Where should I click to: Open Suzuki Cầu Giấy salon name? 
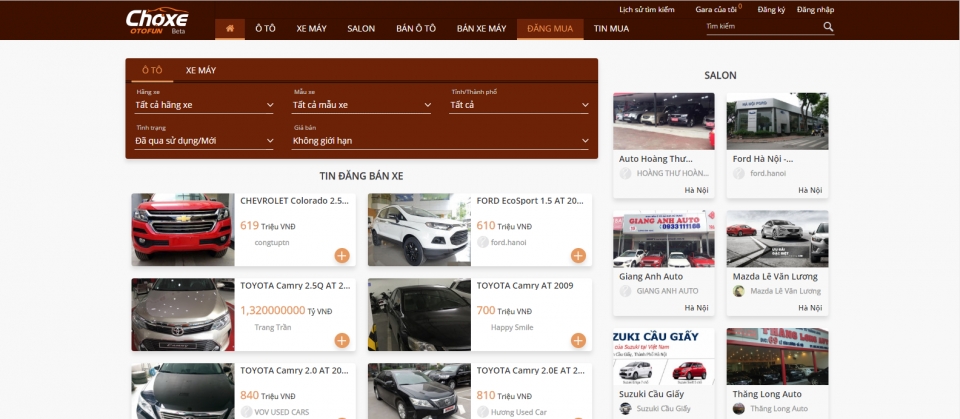click(x=651, y=394)
